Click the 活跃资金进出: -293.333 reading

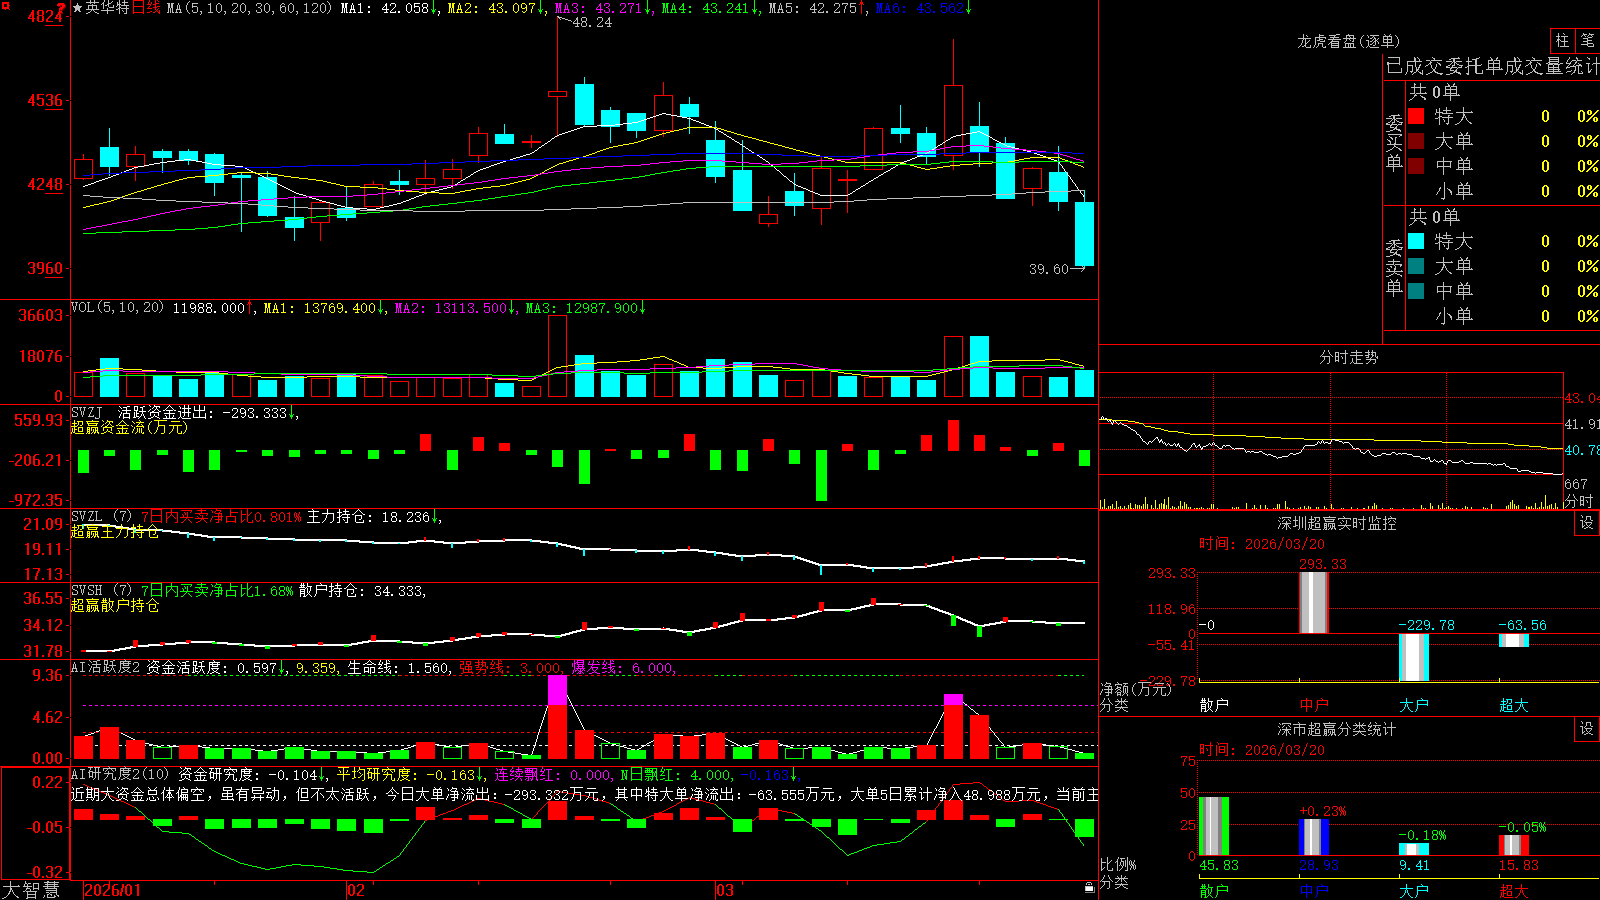[x=203, y=412]
